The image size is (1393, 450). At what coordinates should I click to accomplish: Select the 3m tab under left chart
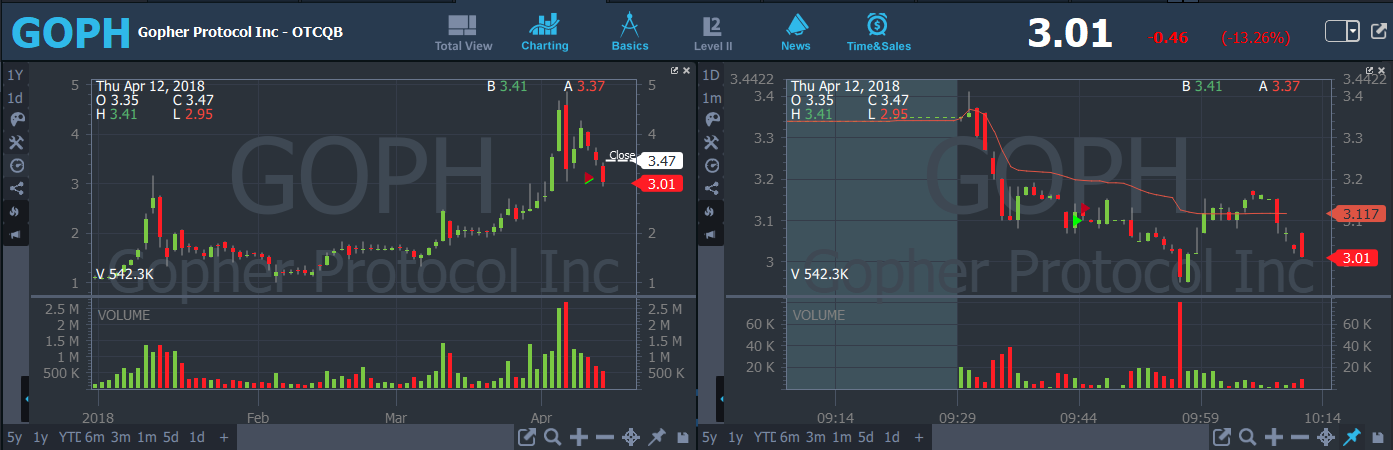coord(120,437)
